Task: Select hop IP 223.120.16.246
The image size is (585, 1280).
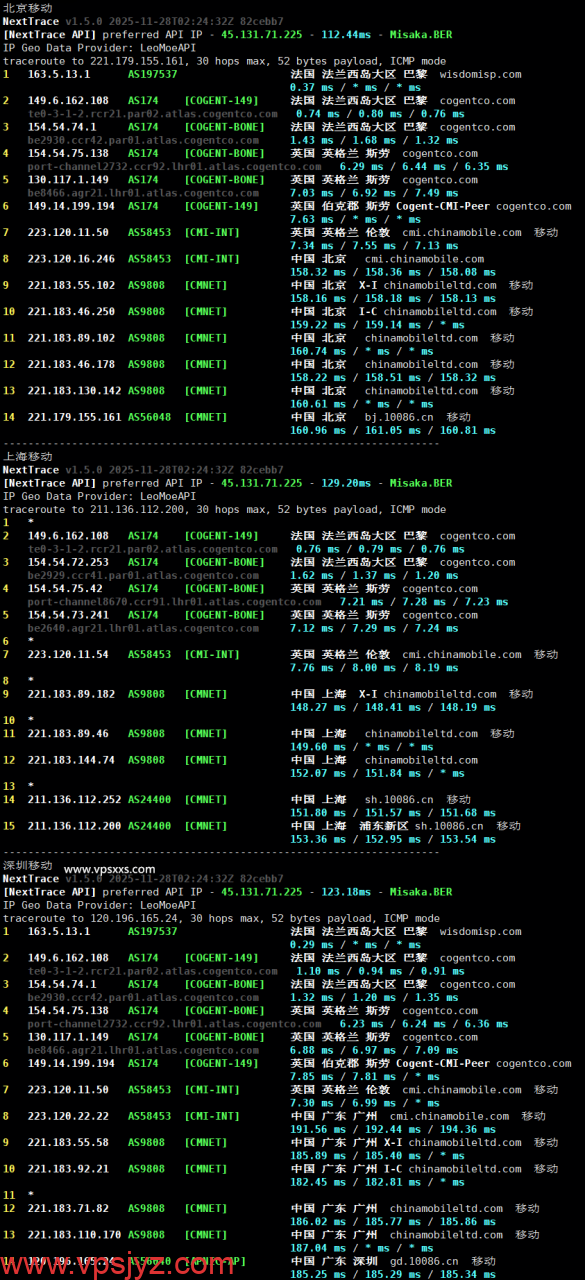Action: click(71, 259)
